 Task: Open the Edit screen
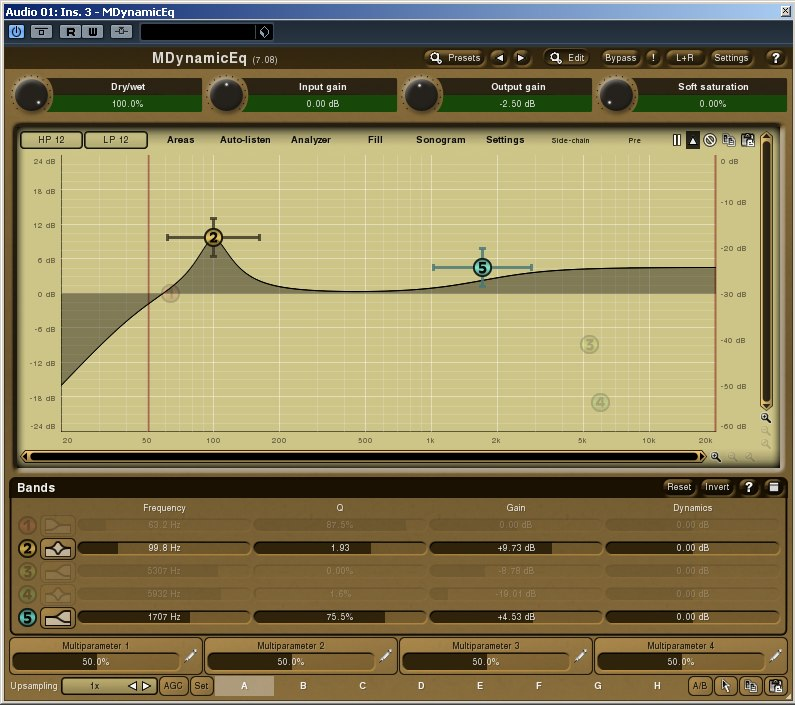click(x=567, y=58)
